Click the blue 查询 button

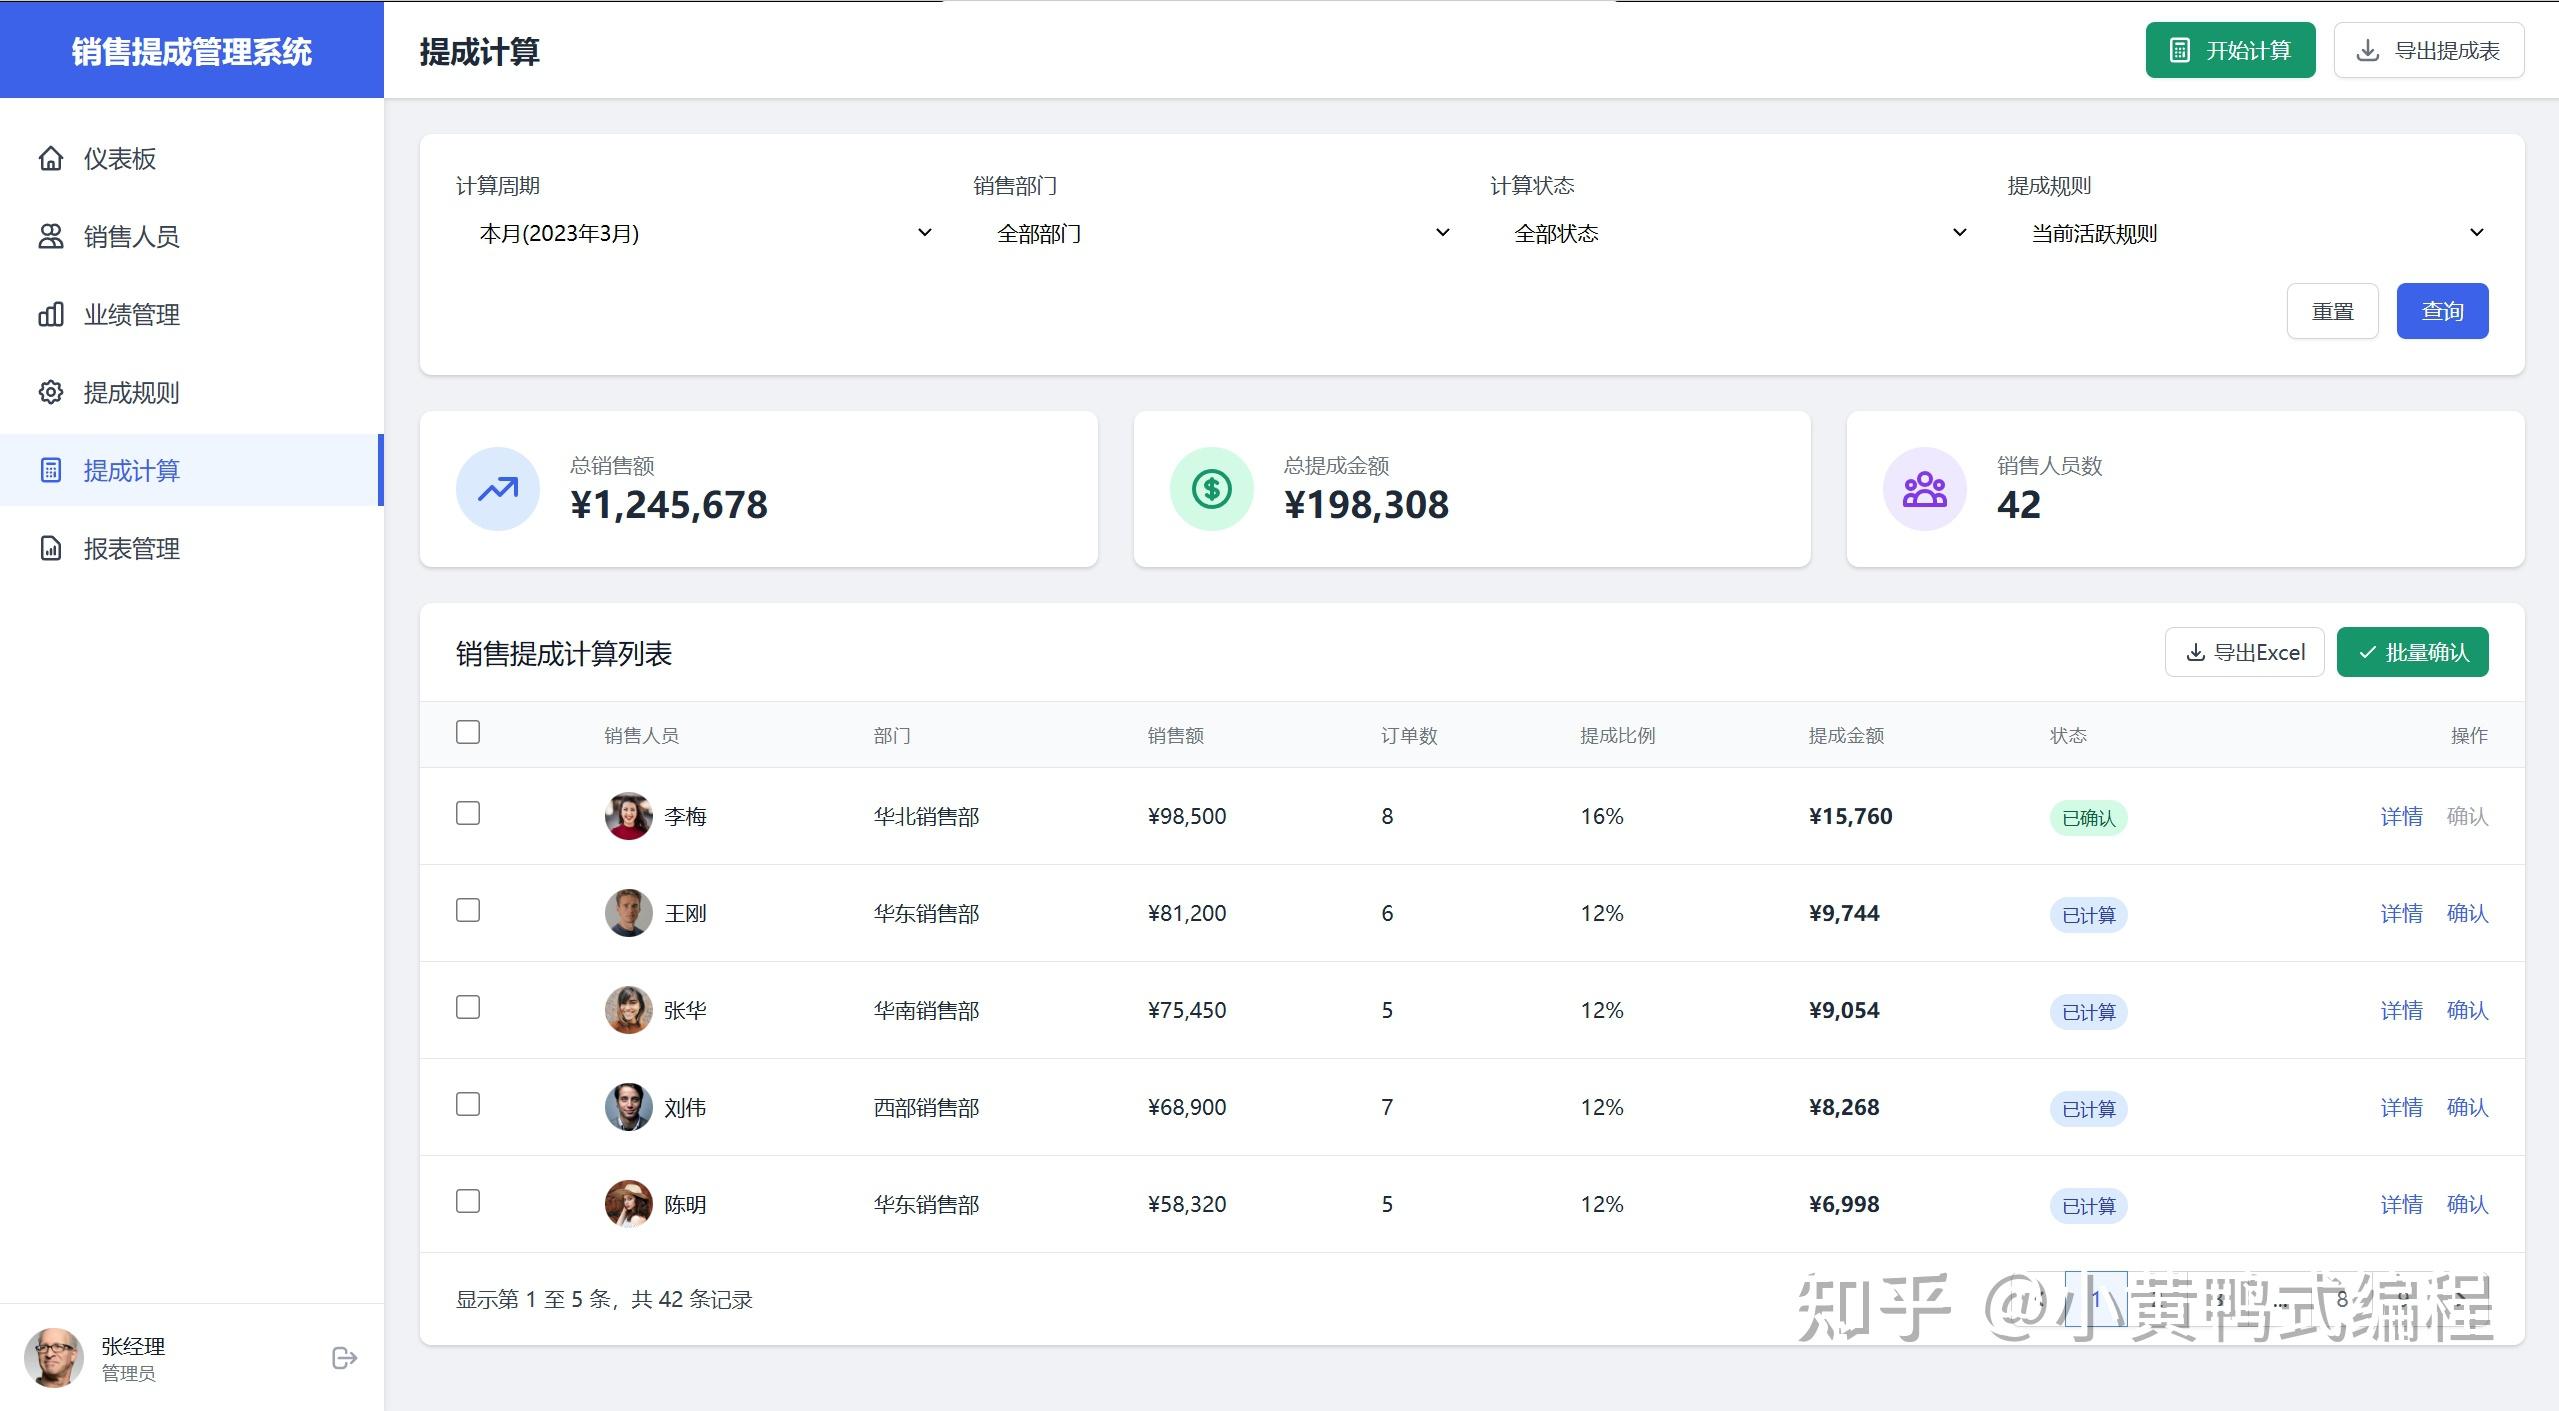point(2441,311)
